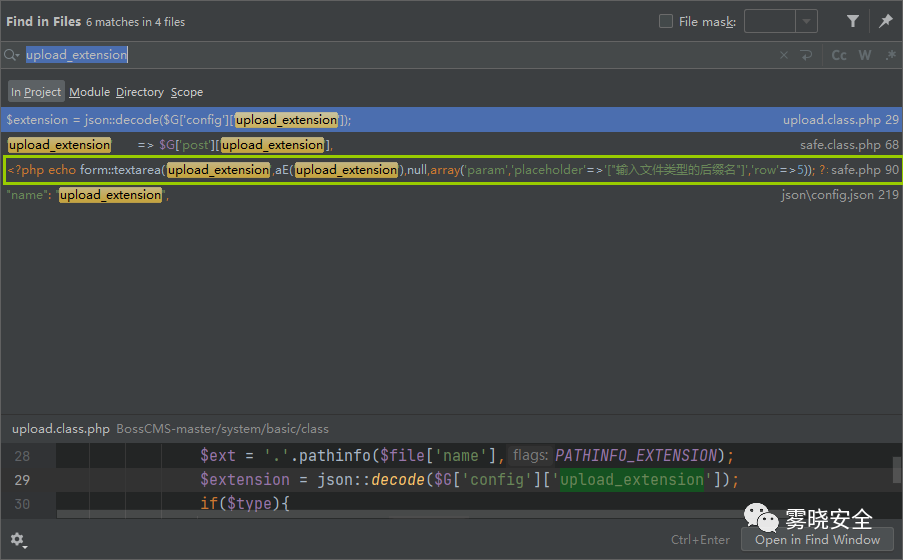Click the BossCMS-master/system/basic/class path
903x560 pixels.
pyautogui.click(x=222, y=429)
